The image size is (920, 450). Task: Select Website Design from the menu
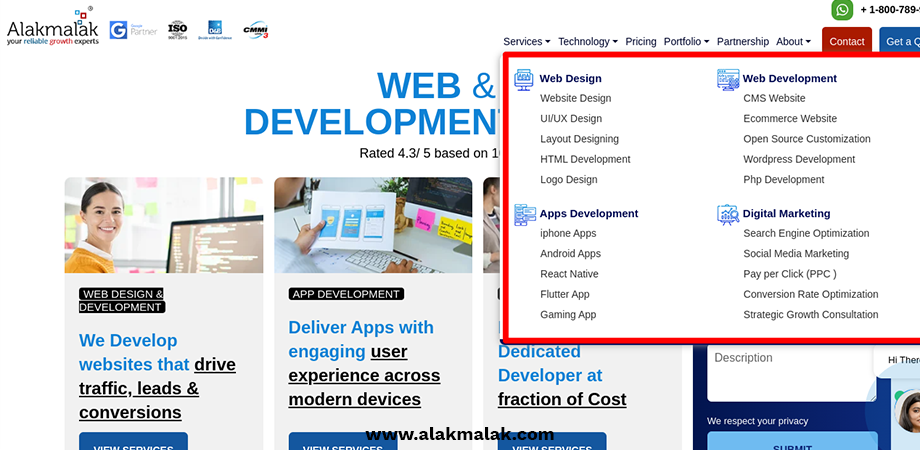(576, 98)
